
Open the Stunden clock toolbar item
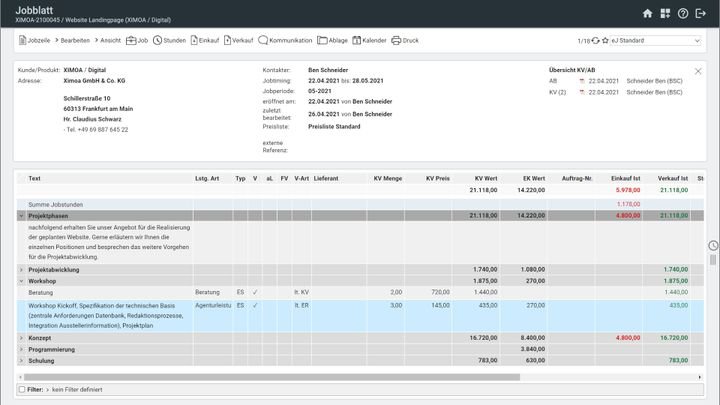point(169,41)
